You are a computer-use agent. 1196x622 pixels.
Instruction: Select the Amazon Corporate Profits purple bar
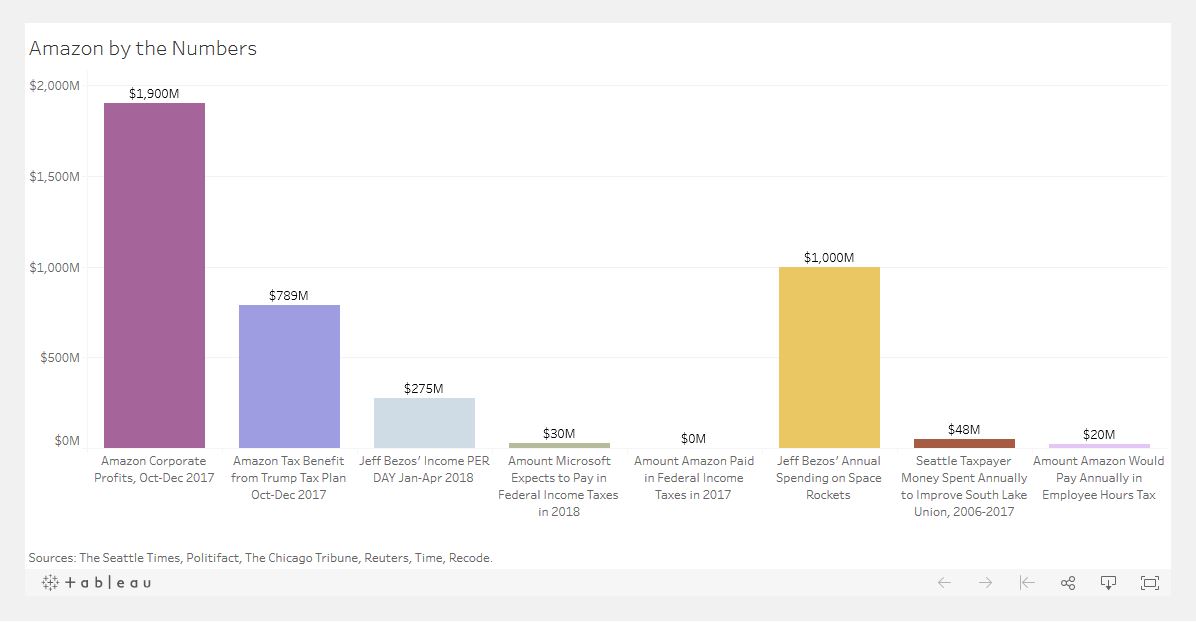pos(154,276)
